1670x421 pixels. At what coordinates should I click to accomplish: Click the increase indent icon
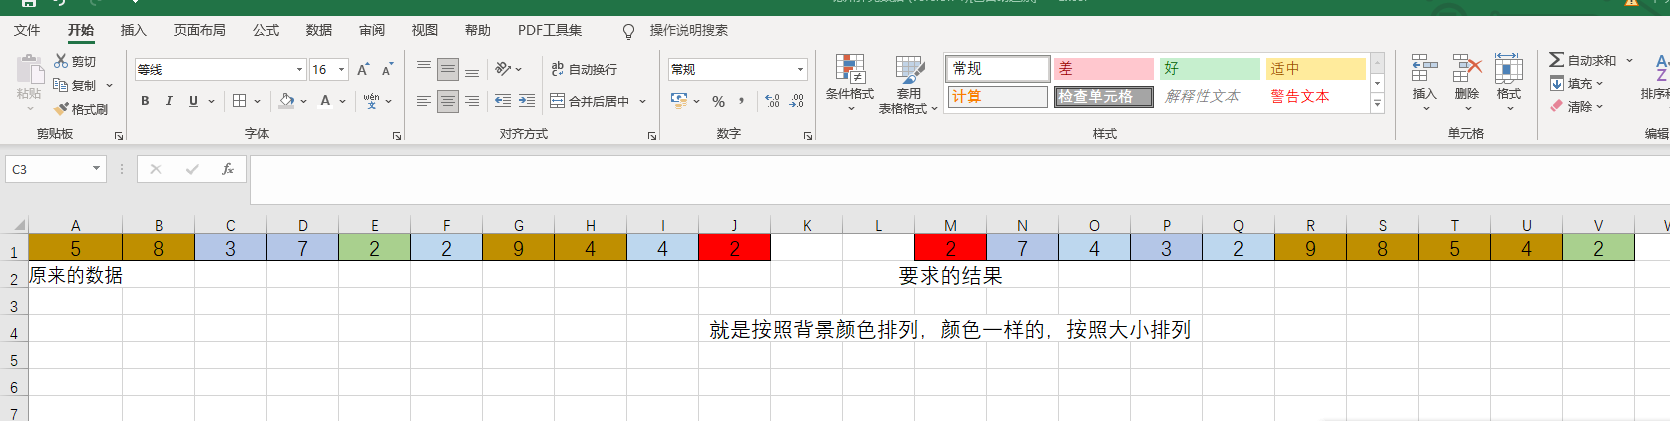click(527, 101)
